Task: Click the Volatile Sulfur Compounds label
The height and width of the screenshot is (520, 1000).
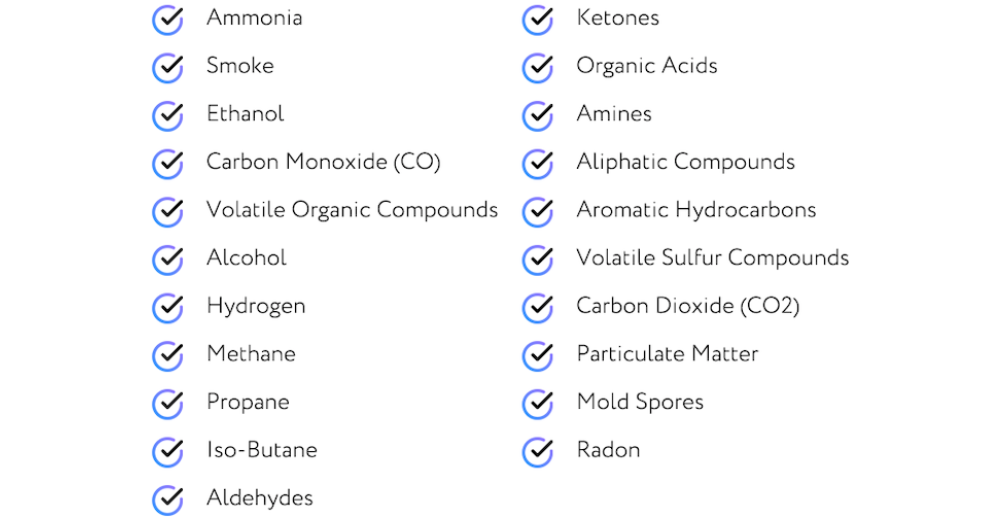Action: [712, 258]
